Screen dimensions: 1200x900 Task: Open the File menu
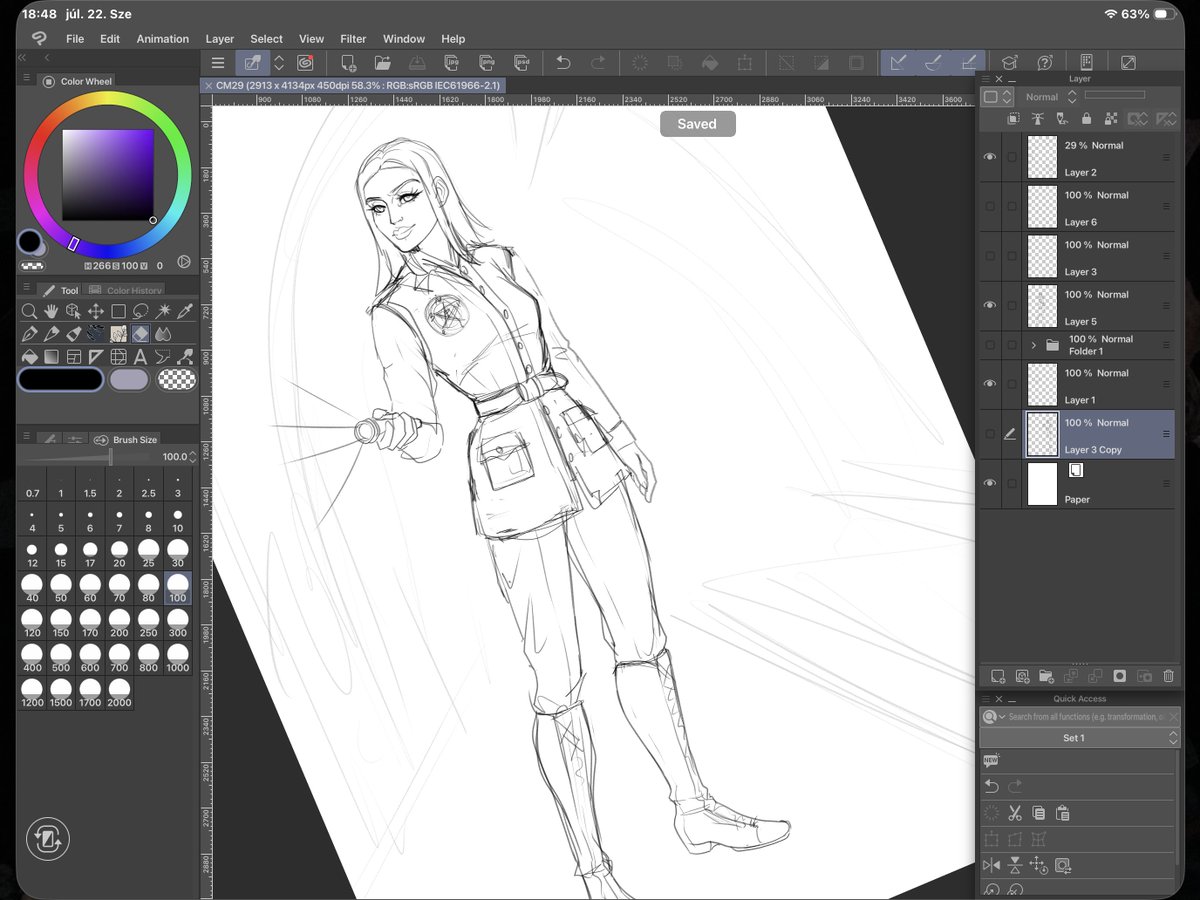(x=75, y=39)
